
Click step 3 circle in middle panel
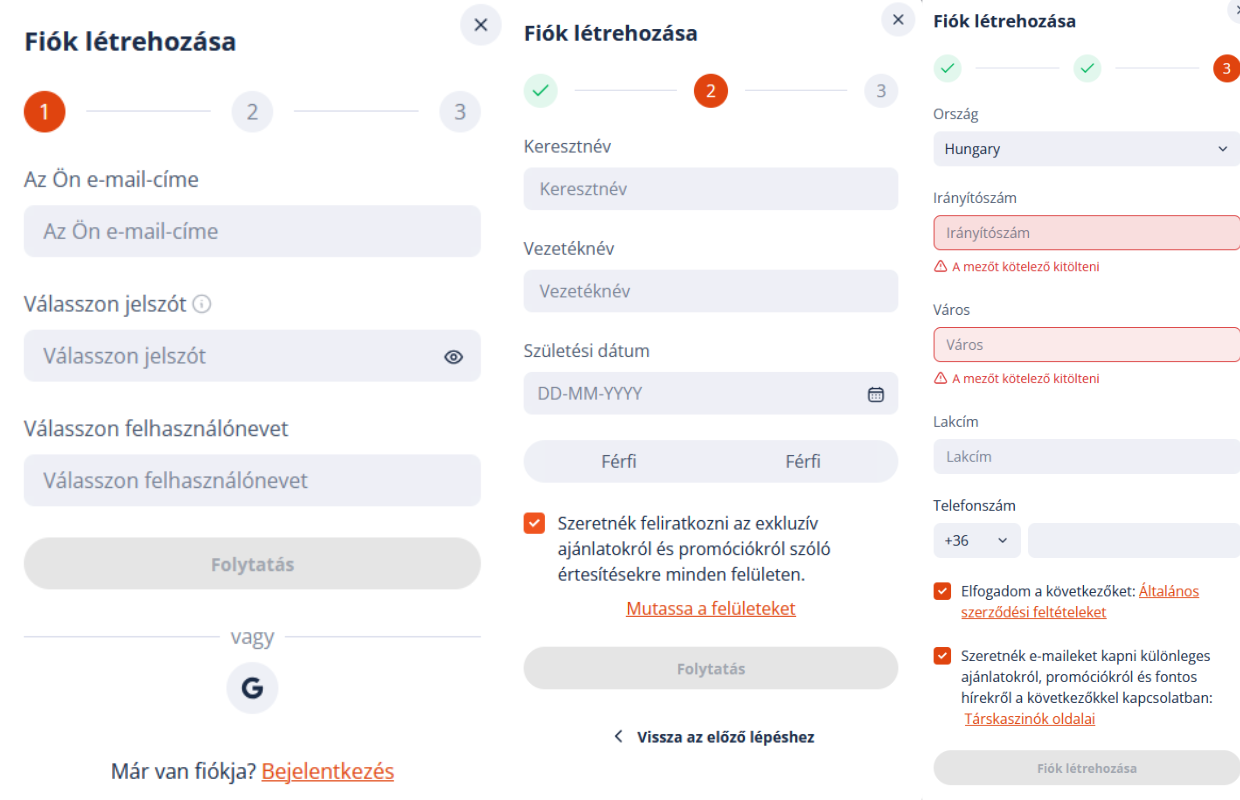coord(881,91)
